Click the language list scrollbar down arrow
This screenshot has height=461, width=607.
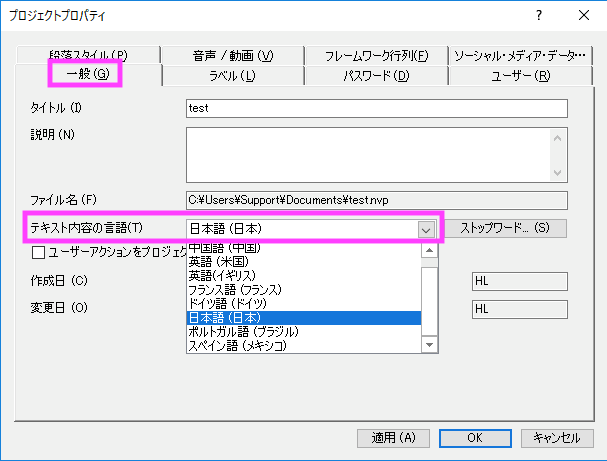pos(430,345)
